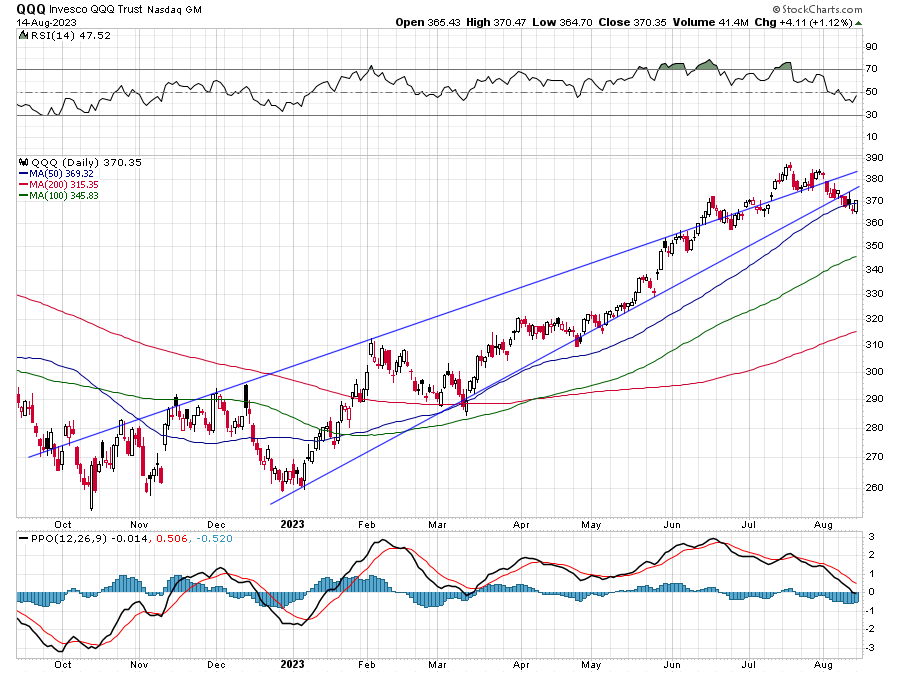Viewport: 900px width, 673px height.
Task: Click the red 0.506 PPO signal value
Action: (172, 538)
